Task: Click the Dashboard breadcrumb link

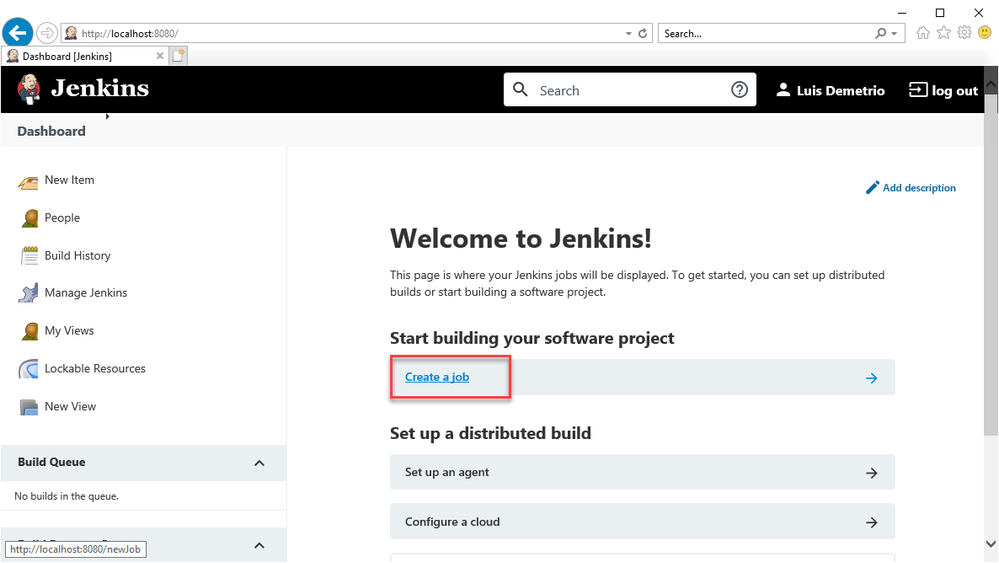Action: 52,131
